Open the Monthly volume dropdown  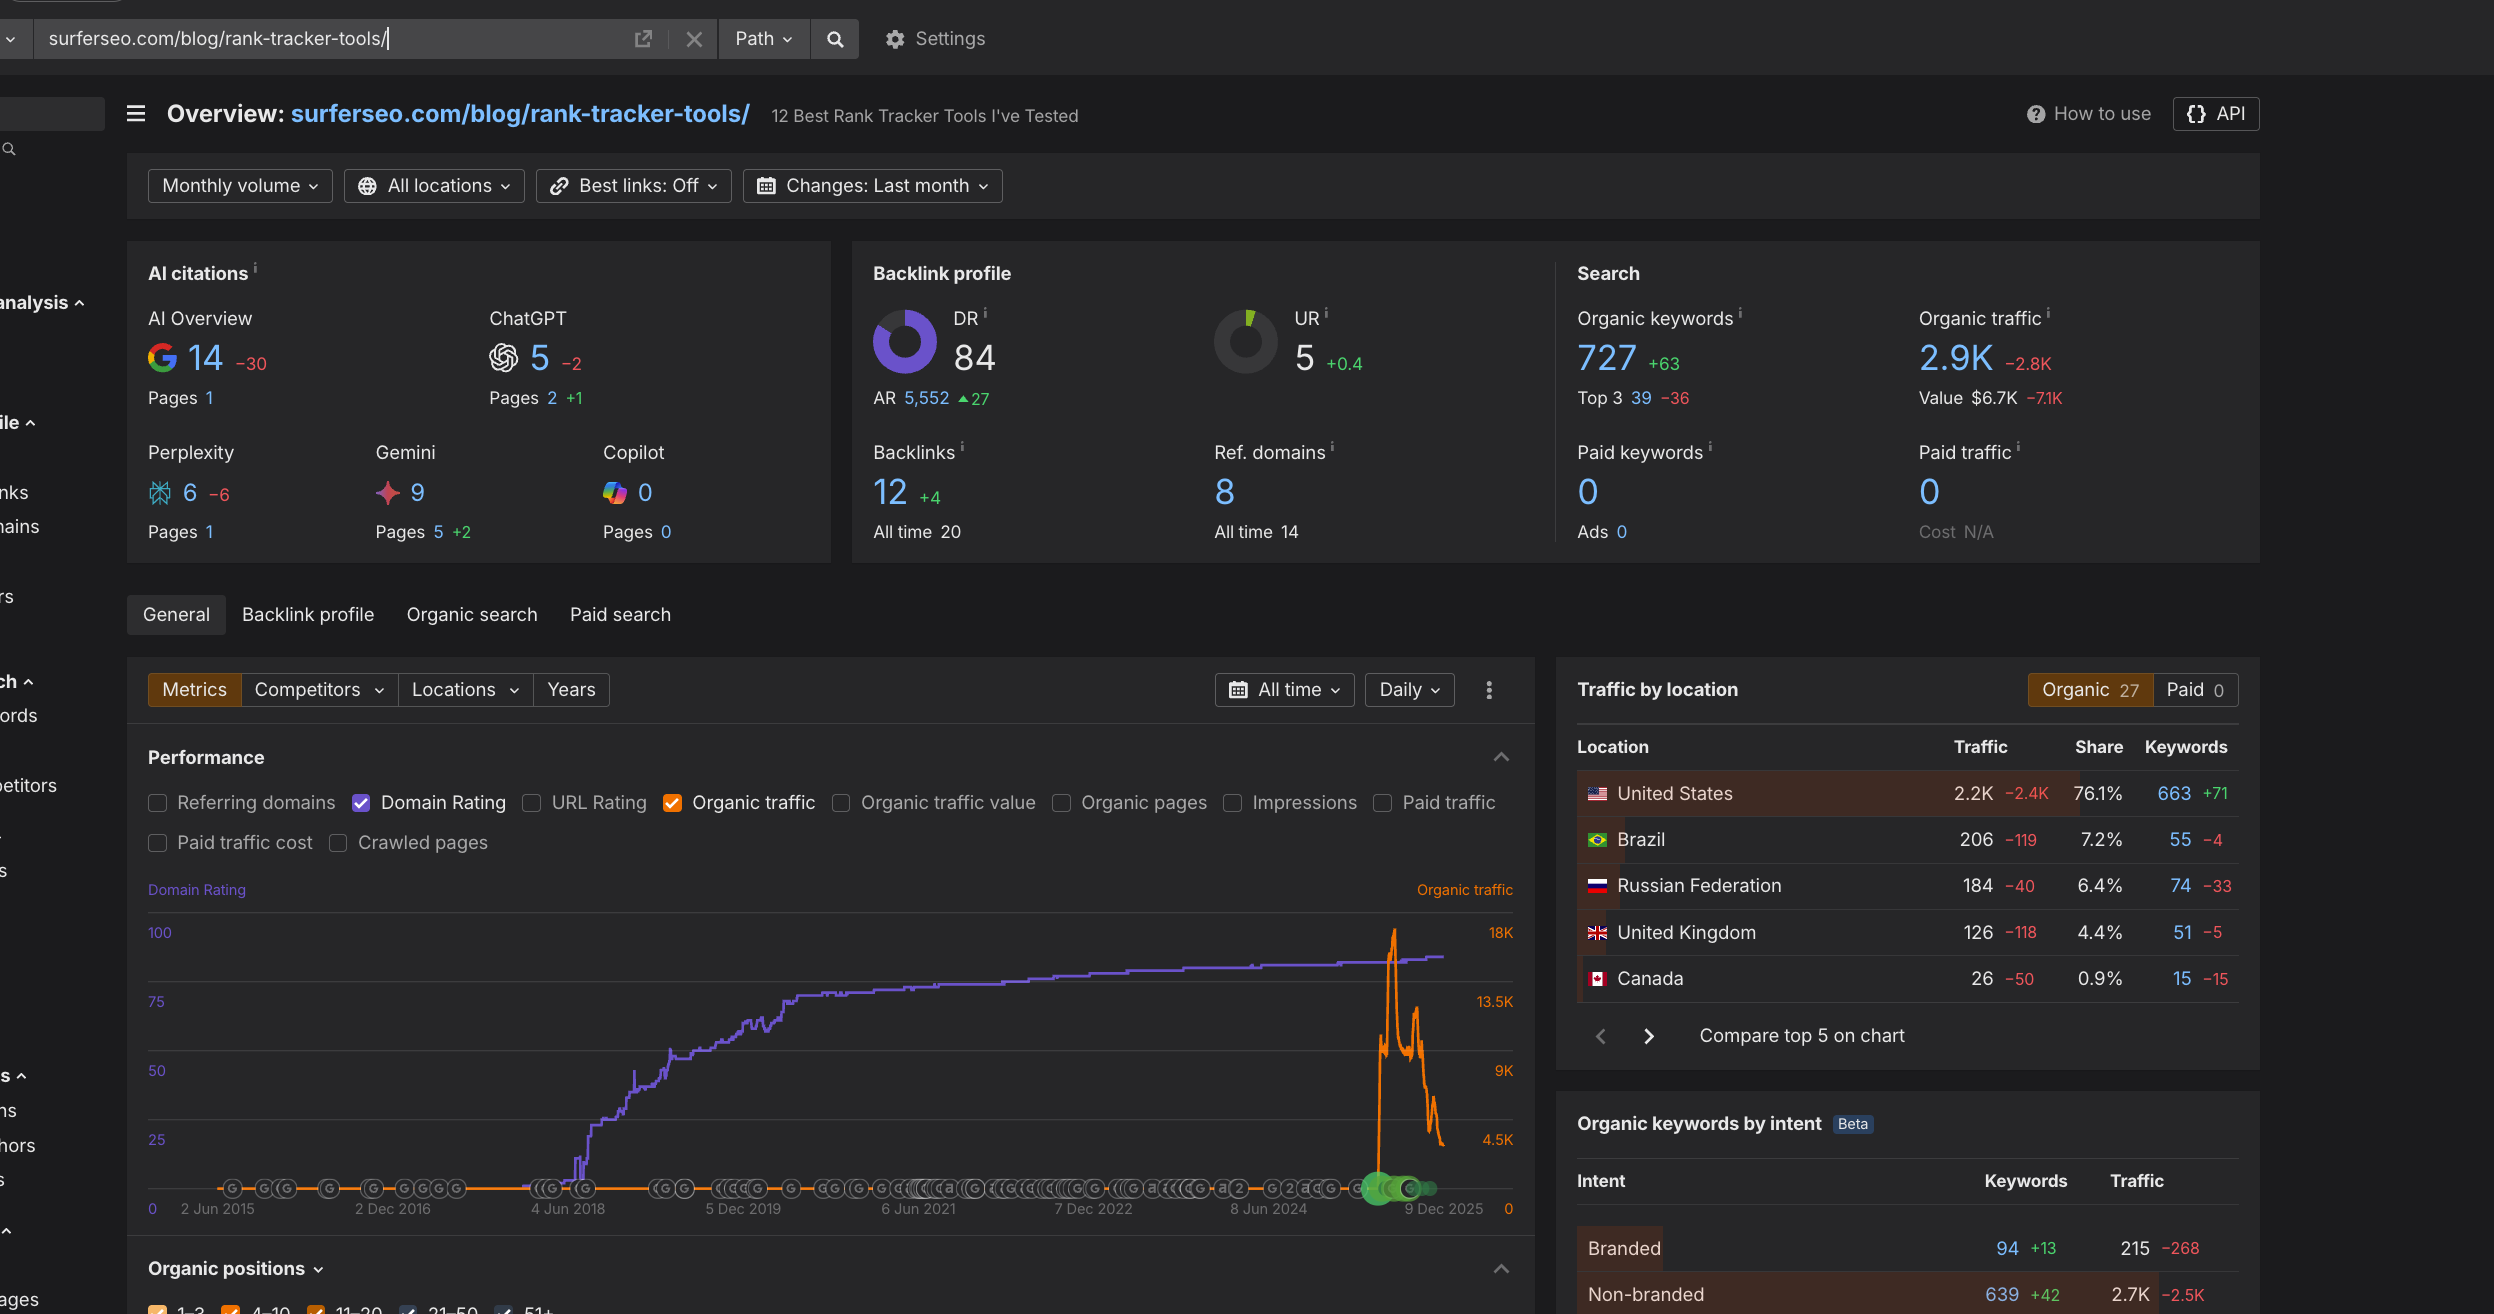pos(240,186)
